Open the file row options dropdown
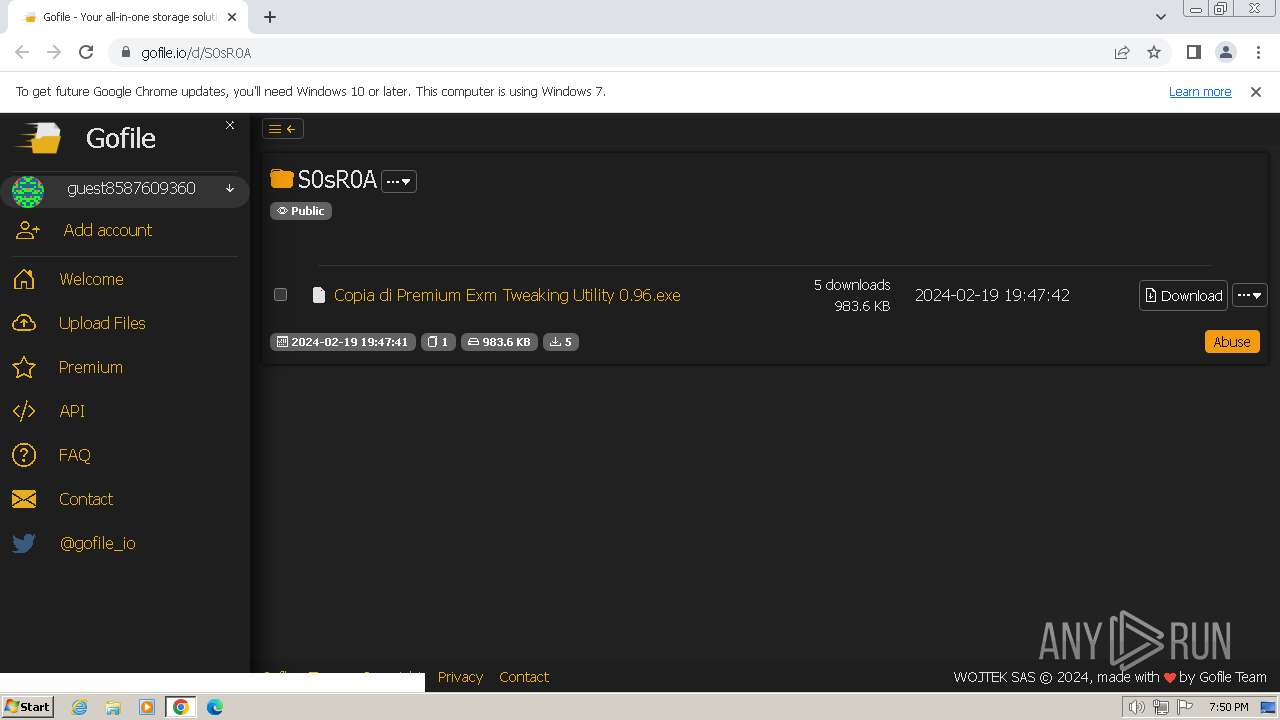The width and height of the screenshot is (1280, 720). point(1250,295)
